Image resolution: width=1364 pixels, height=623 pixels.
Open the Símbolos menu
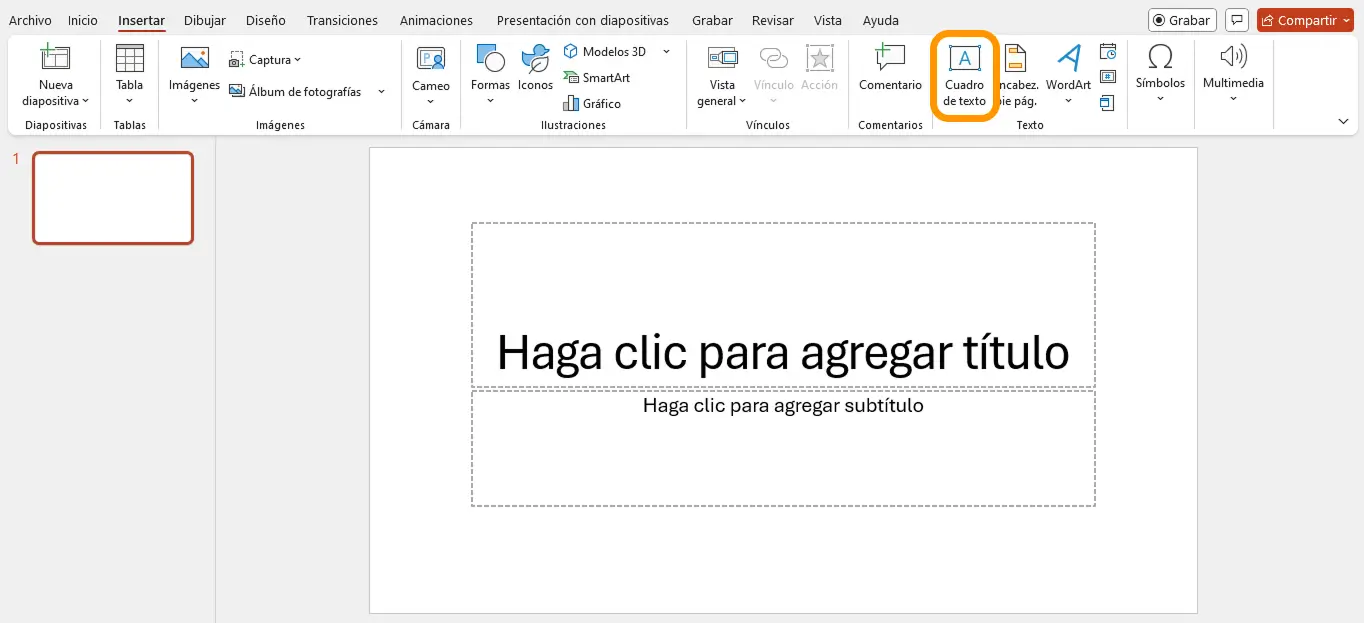pyautogui.click(x=1160, y=72)
